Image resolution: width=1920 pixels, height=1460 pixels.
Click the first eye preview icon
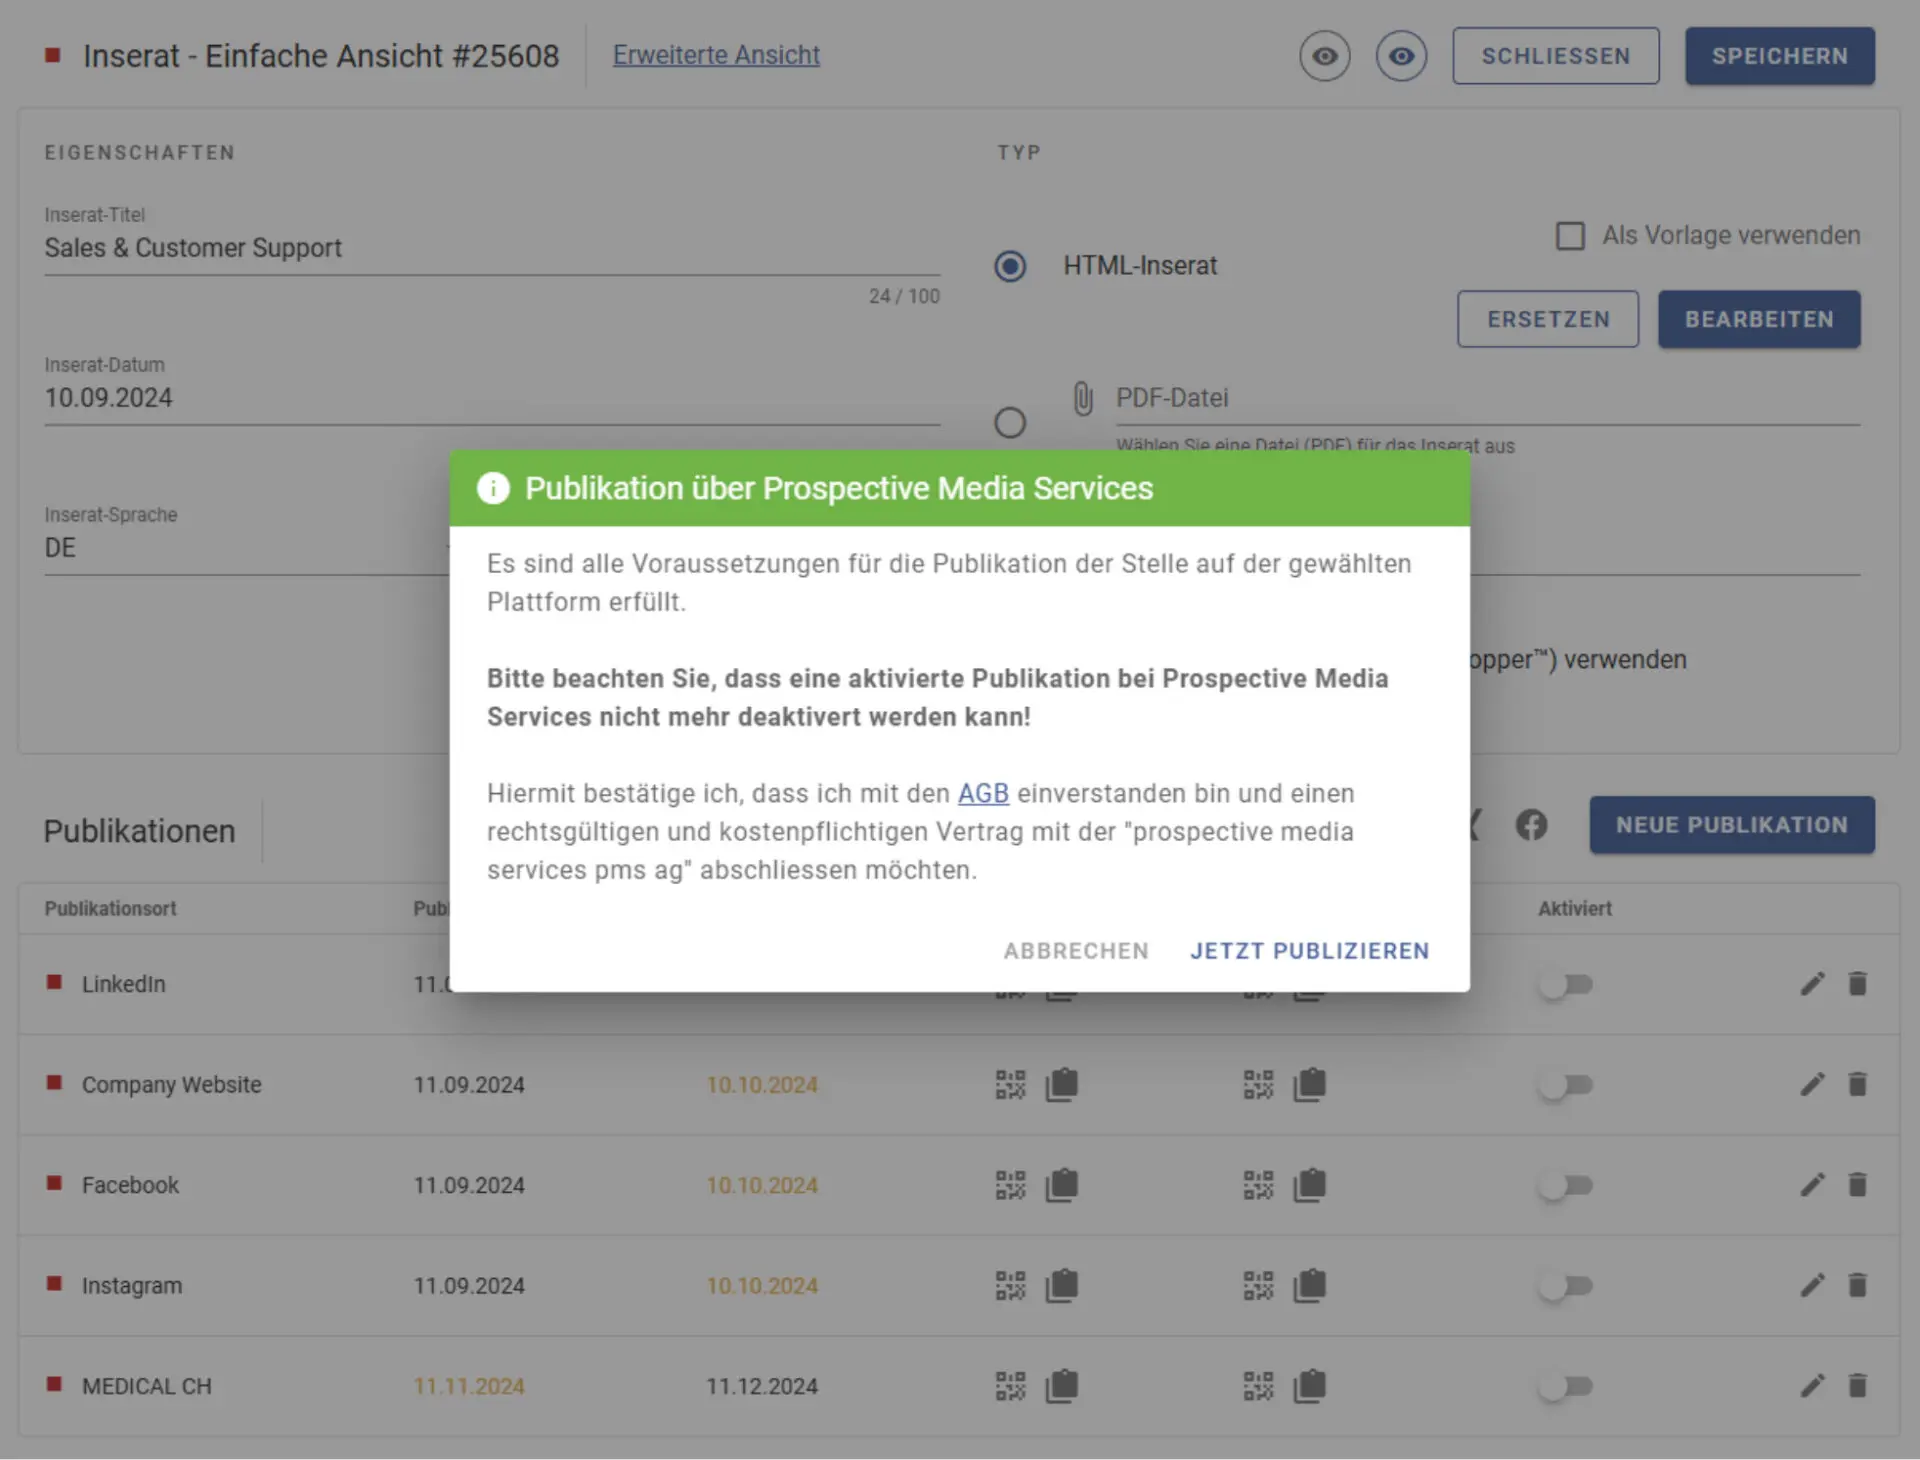[1325, 56]
